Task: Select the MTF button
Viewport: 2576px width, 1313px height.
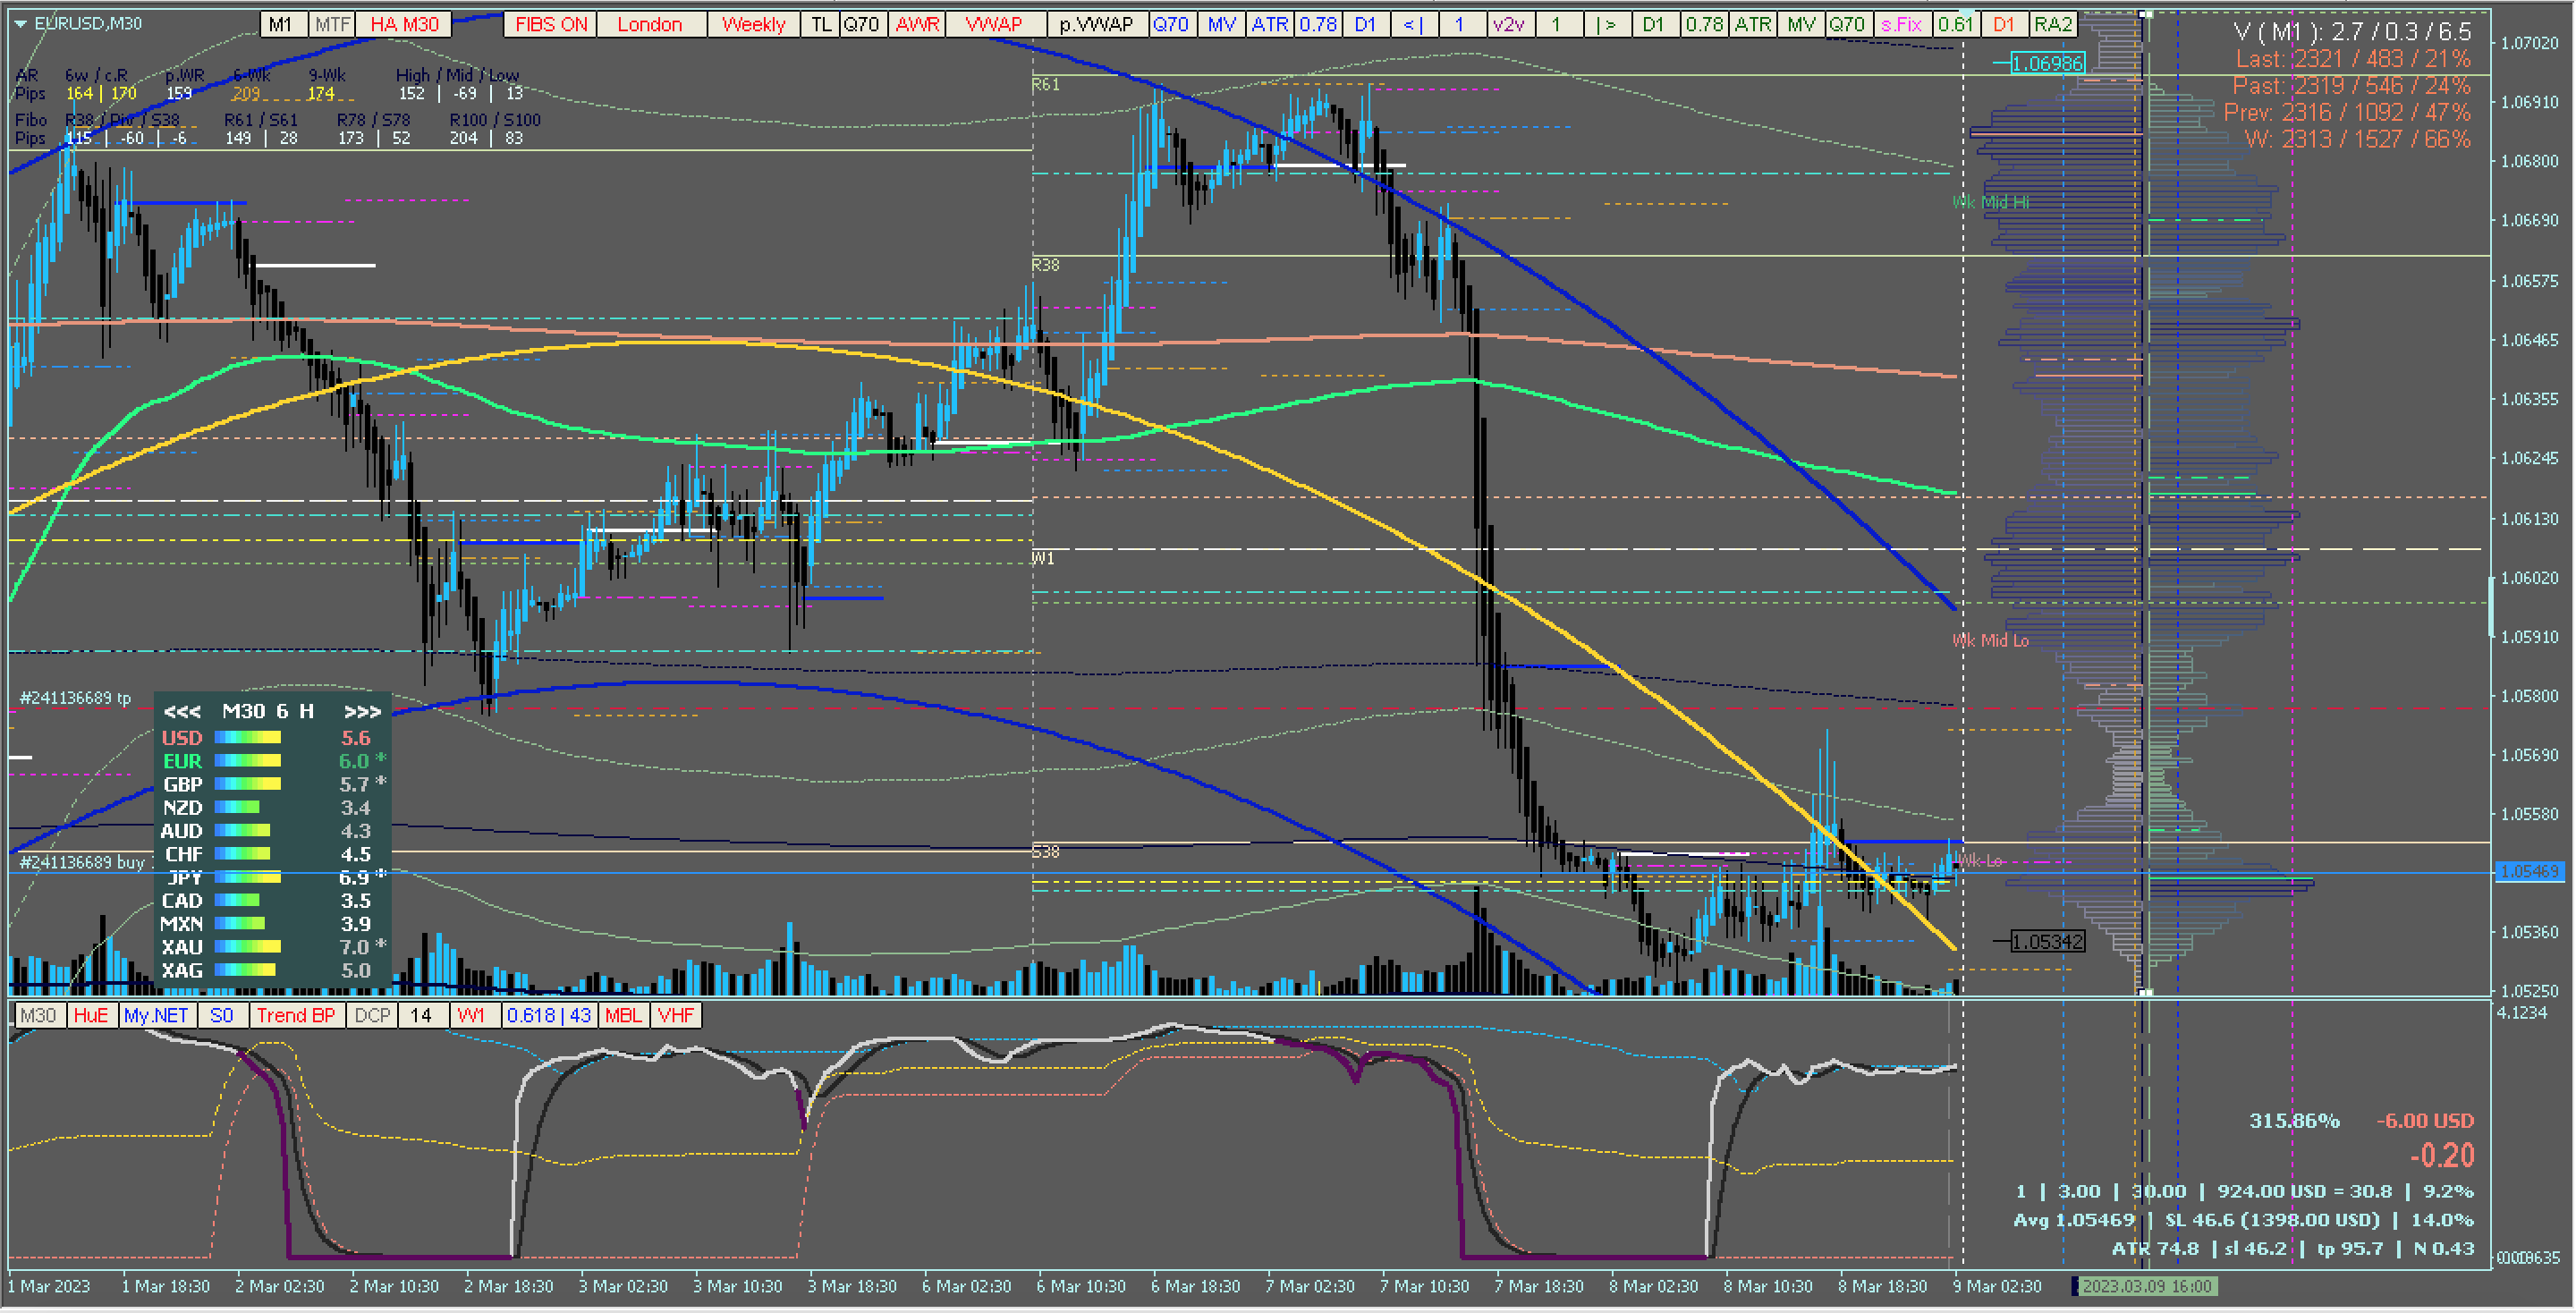Action: 332,24
